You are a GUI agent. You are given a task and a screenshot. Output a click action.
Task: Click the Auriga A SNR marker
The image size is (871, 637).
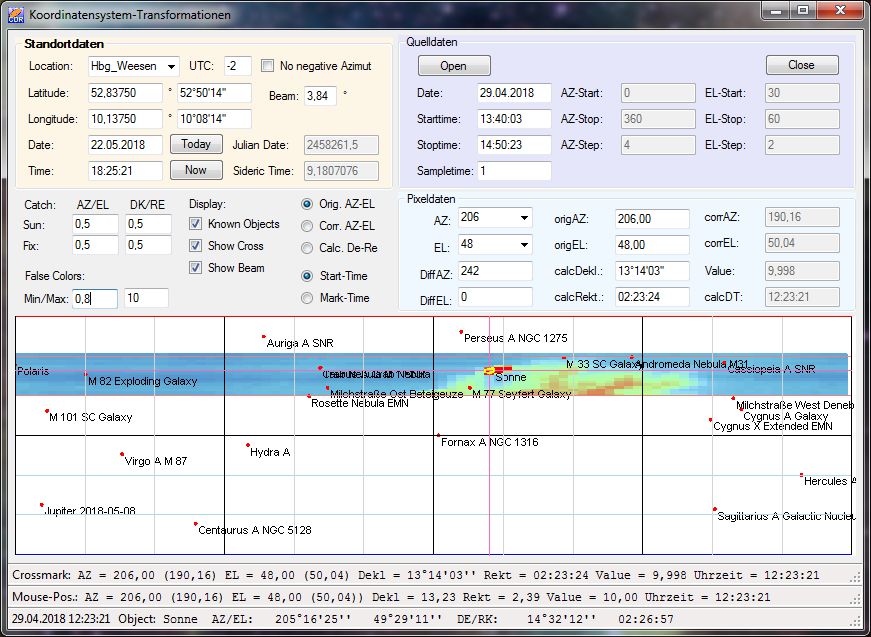click(264, 337)
